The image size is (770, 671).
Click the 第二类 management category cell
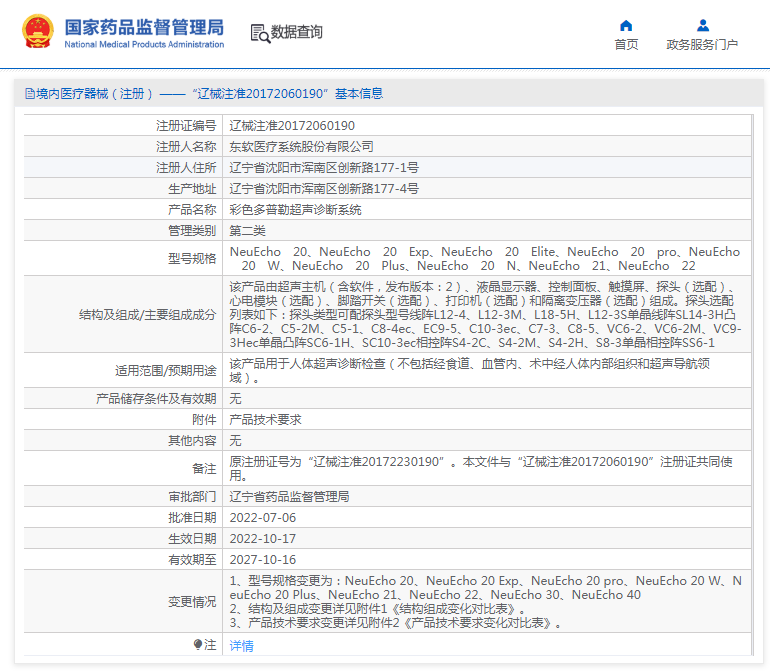pos(249,230)
